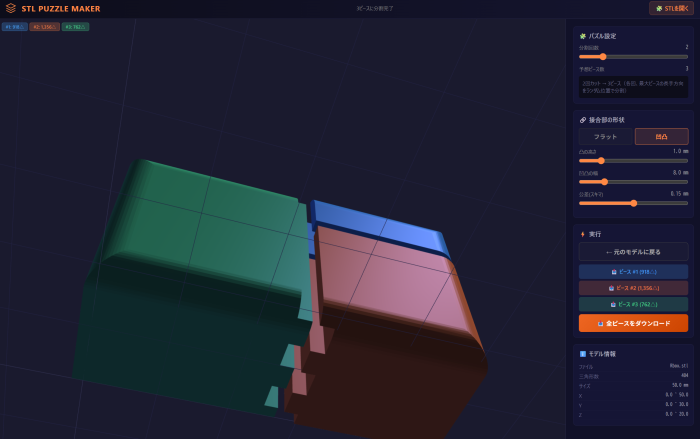The image size is (700, 439).
Task: Open an STL file with top-right button
Action: click(670, 8)
